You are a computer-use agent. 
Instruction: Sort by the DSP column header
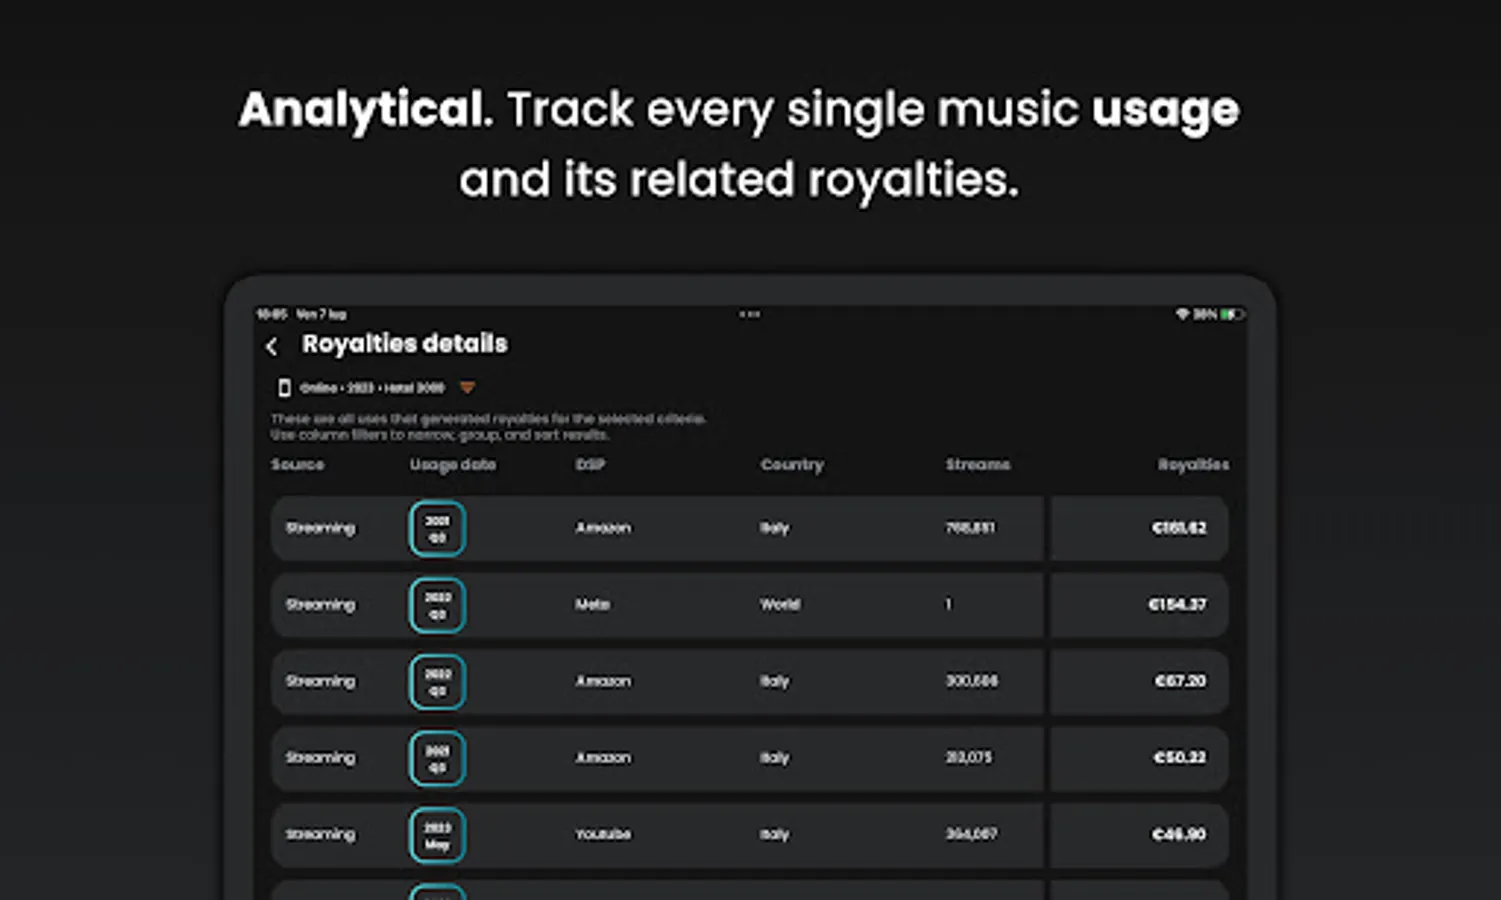coord(590,465)
